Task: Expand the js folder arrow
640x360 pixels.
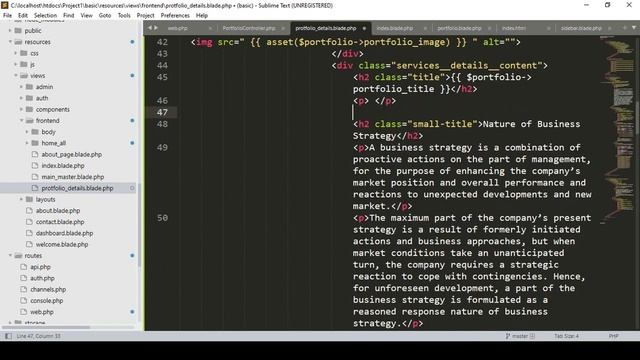Action: (x=16, y=64)
